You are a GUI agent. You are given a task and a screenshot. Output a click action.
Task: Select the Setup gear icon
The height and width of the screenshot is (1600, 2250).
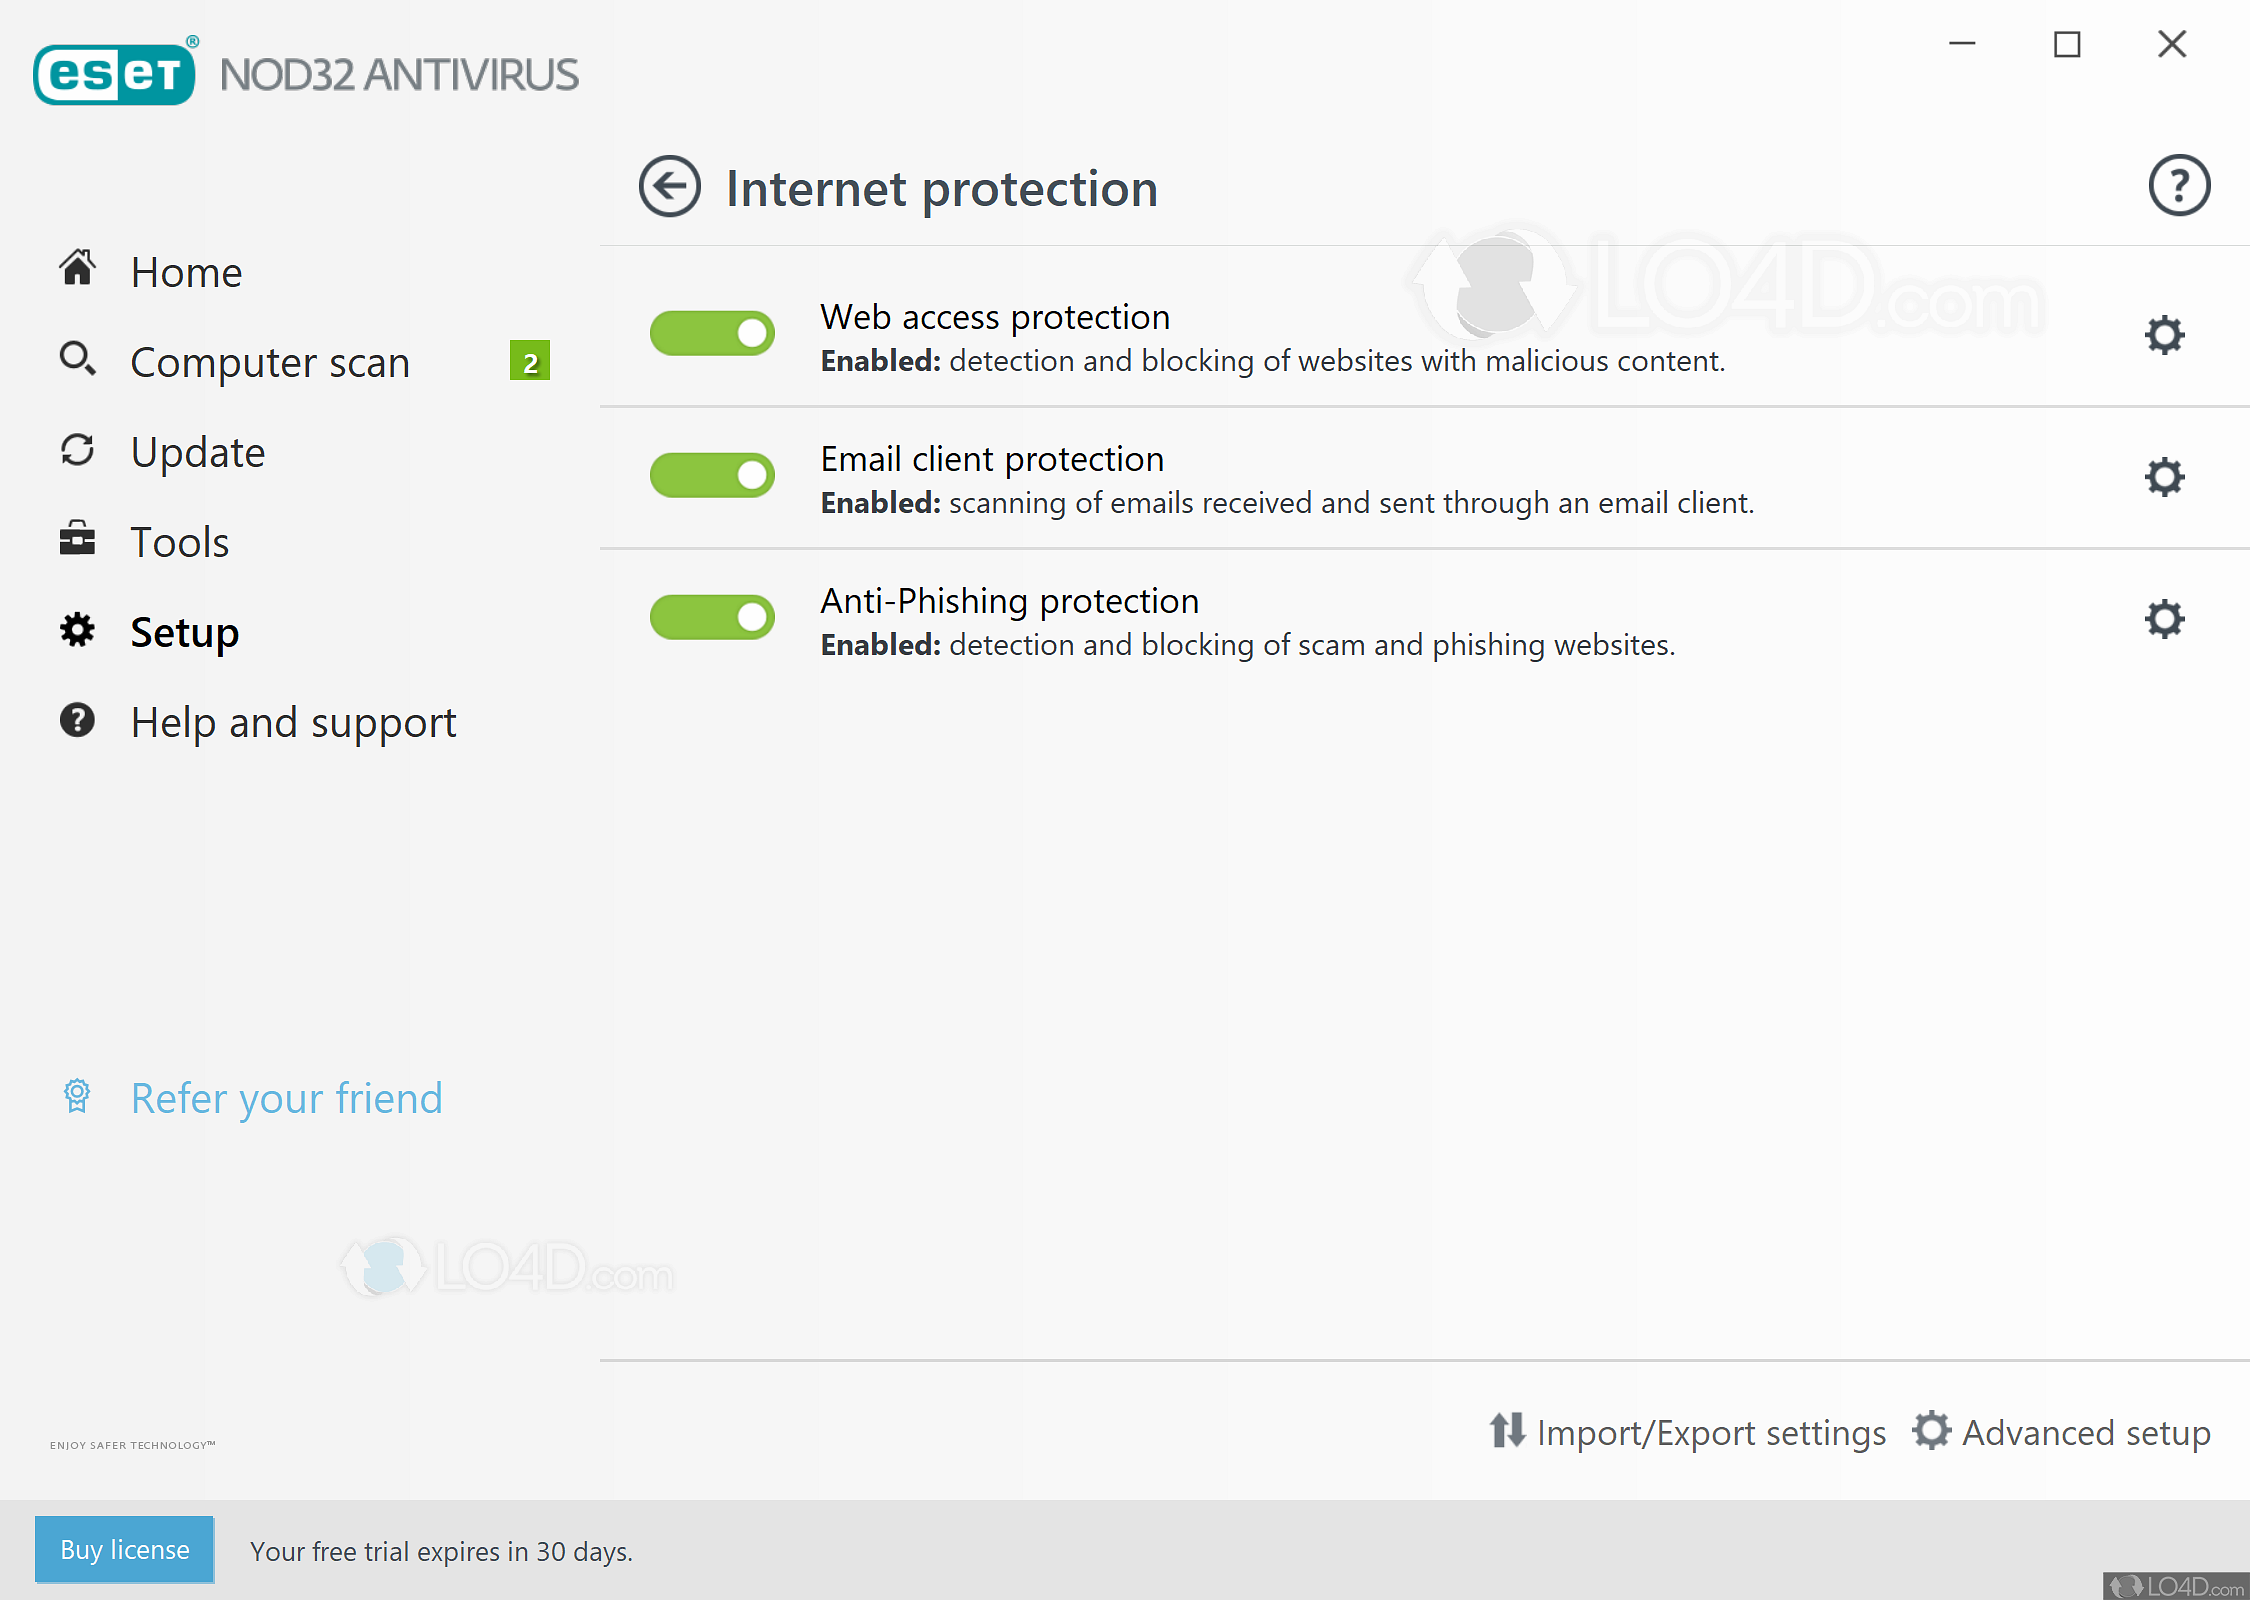coord(78,630)
